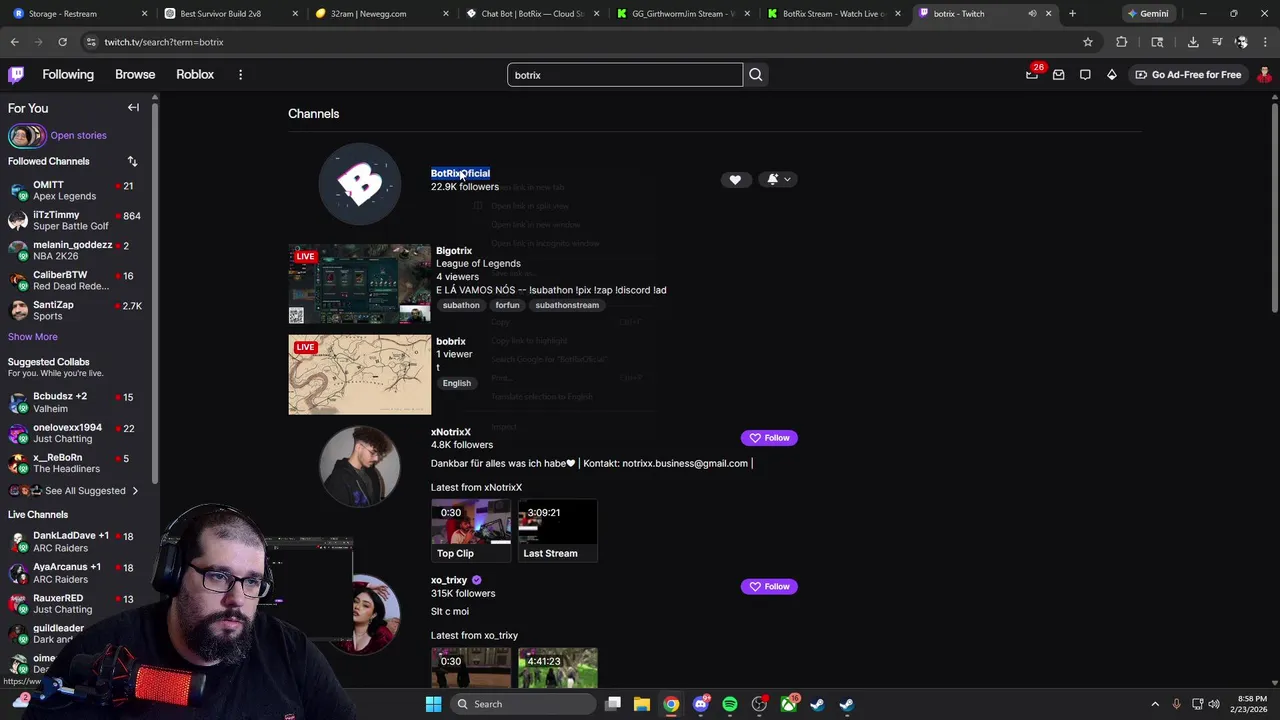Switch to Chat Bot BotRix tab
1280x720 pixels.
click(532, 14)
